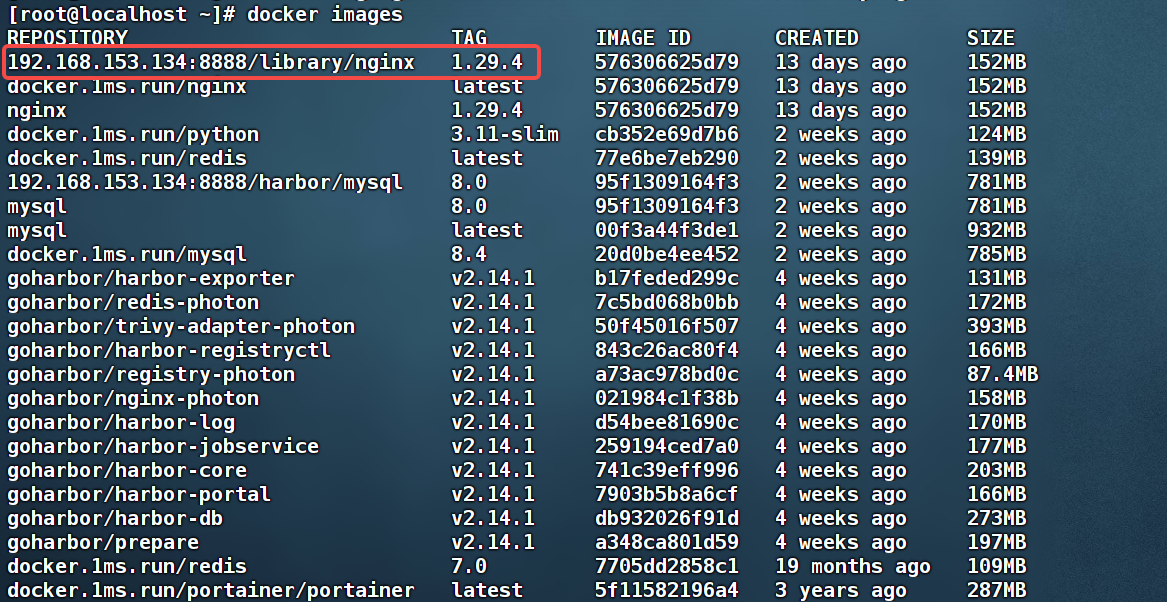
Task: Click image ID b17feded299c
Action: (667, 278)
